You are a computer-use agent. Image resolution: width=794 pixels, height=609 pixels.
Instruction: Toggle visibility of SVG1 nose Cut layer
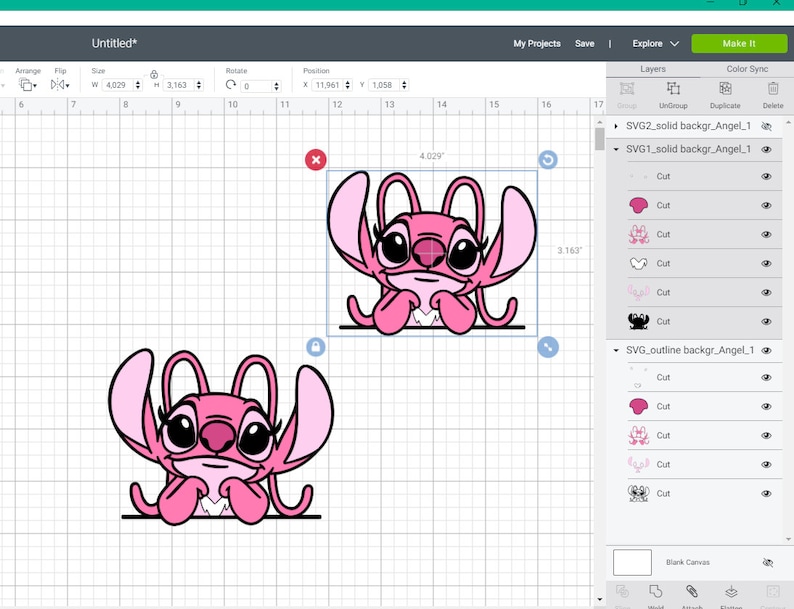click(x=767, y=206)
